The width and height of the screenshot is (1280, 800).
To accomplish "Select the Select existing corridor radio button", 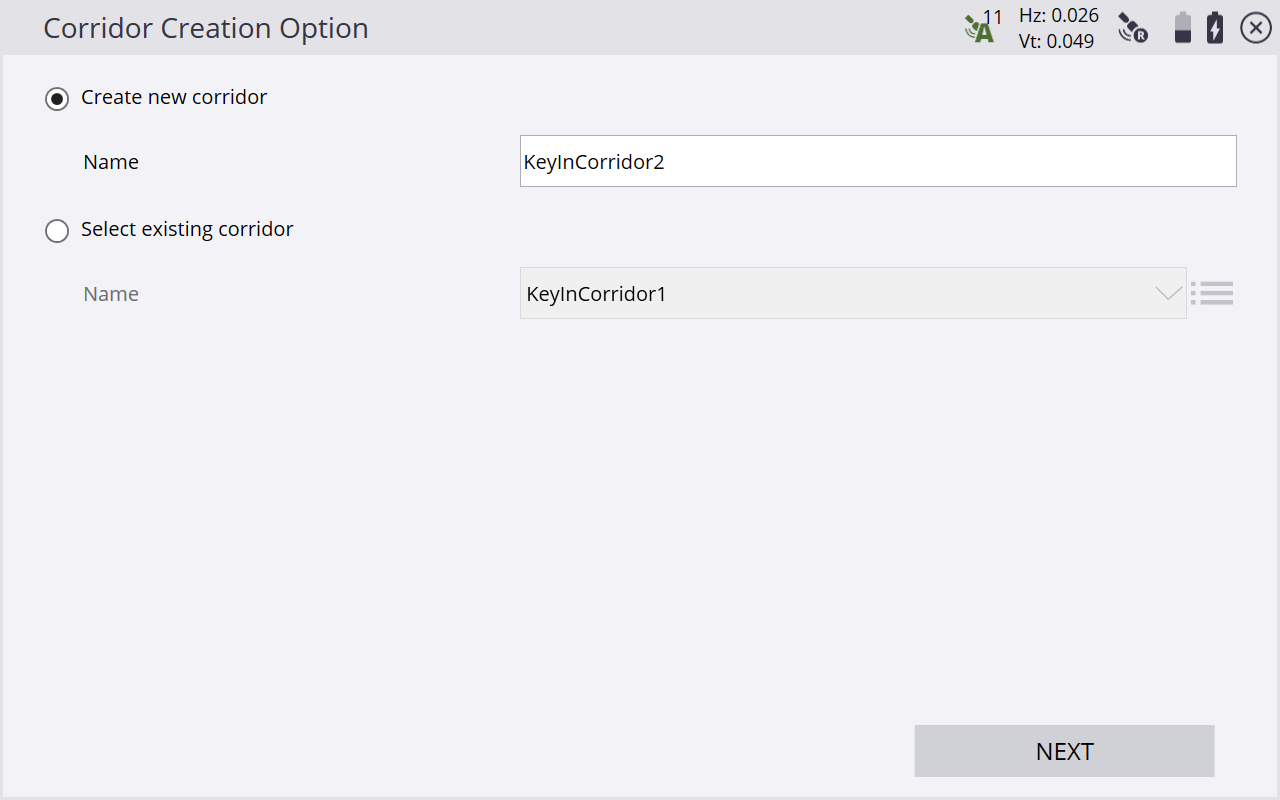I will point(57,230).
